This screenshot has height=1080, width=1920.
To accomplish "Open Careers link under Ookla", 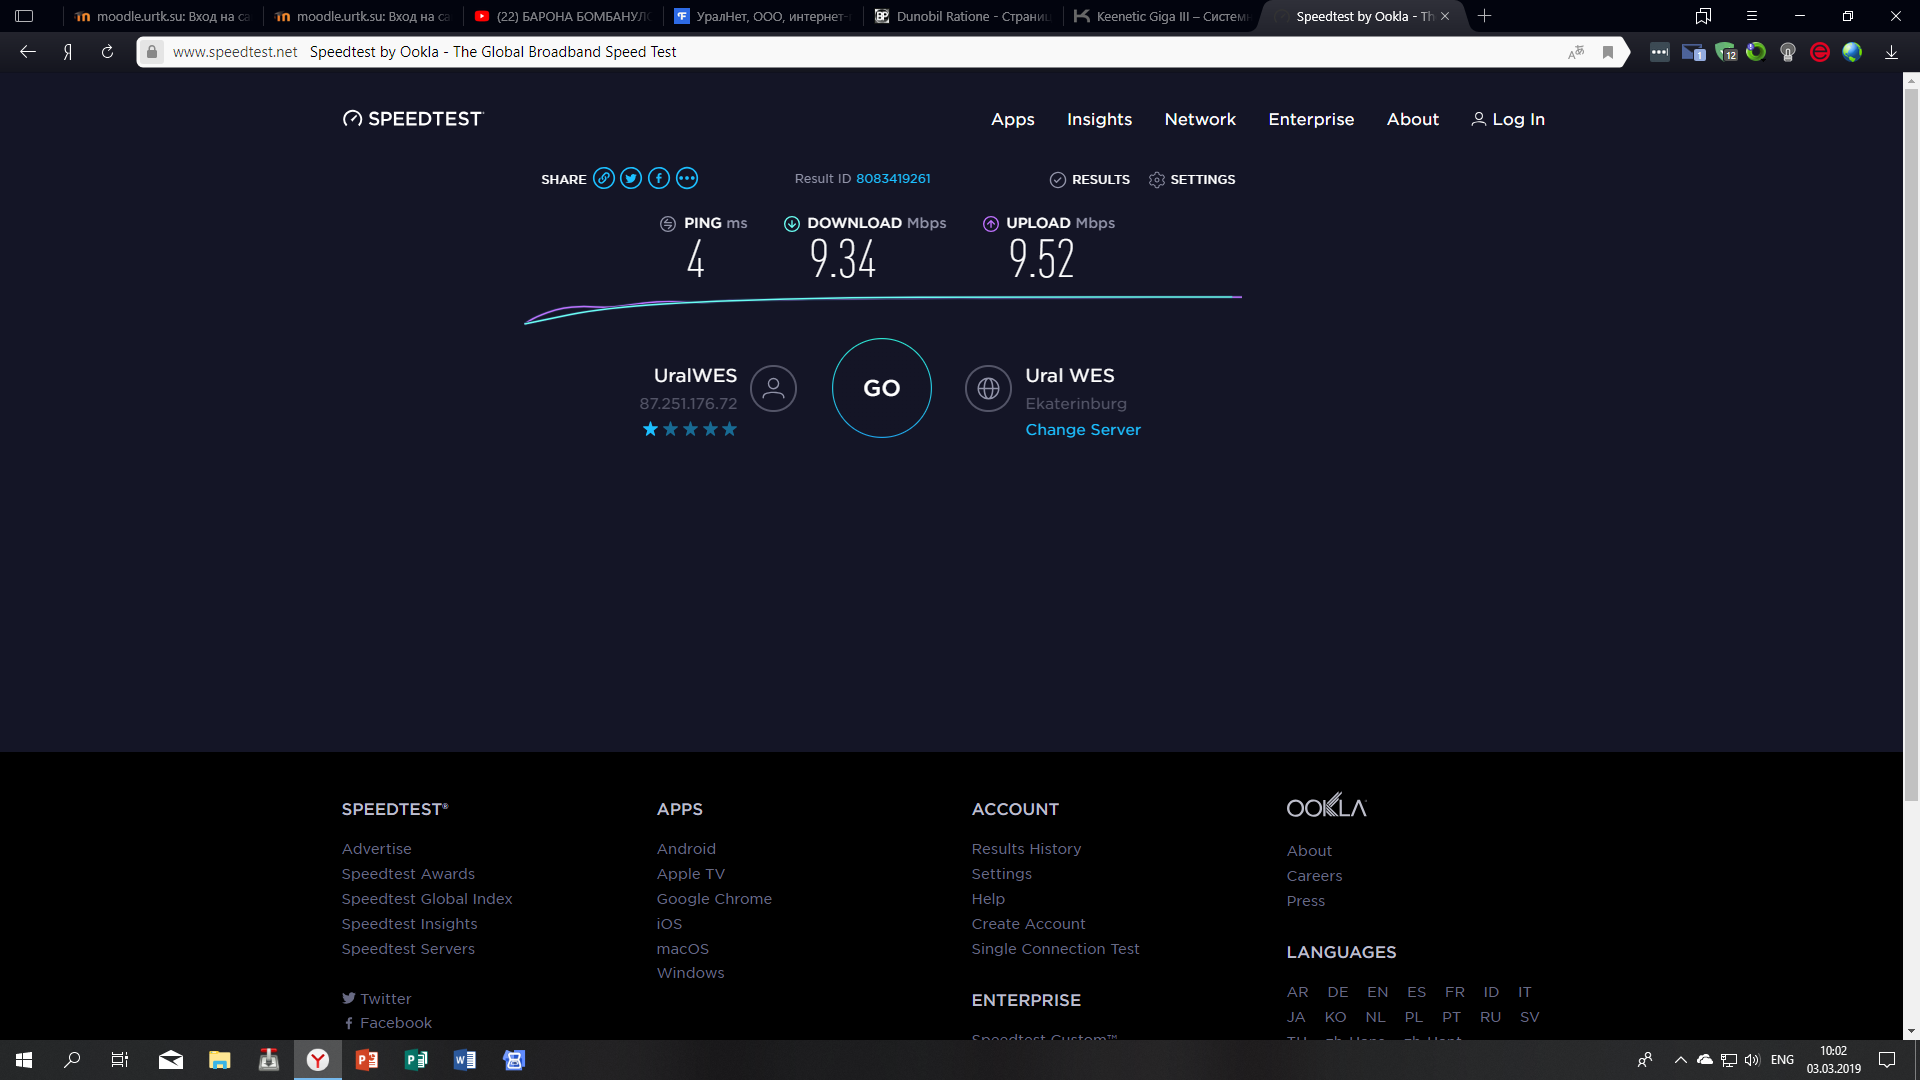I will (1314, 876).
